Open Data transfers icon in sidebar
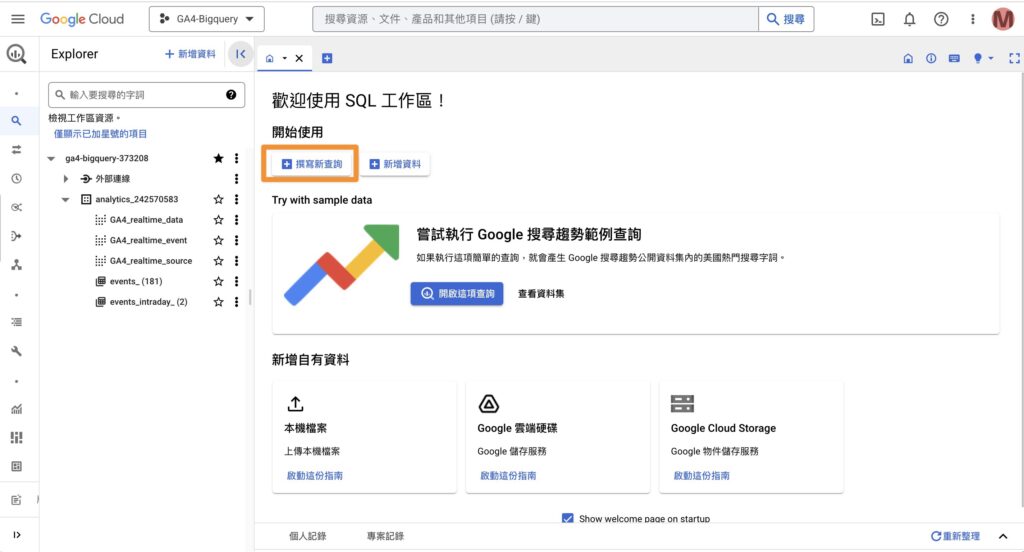Screen dimensions: 1024x552 pos(16,150)
